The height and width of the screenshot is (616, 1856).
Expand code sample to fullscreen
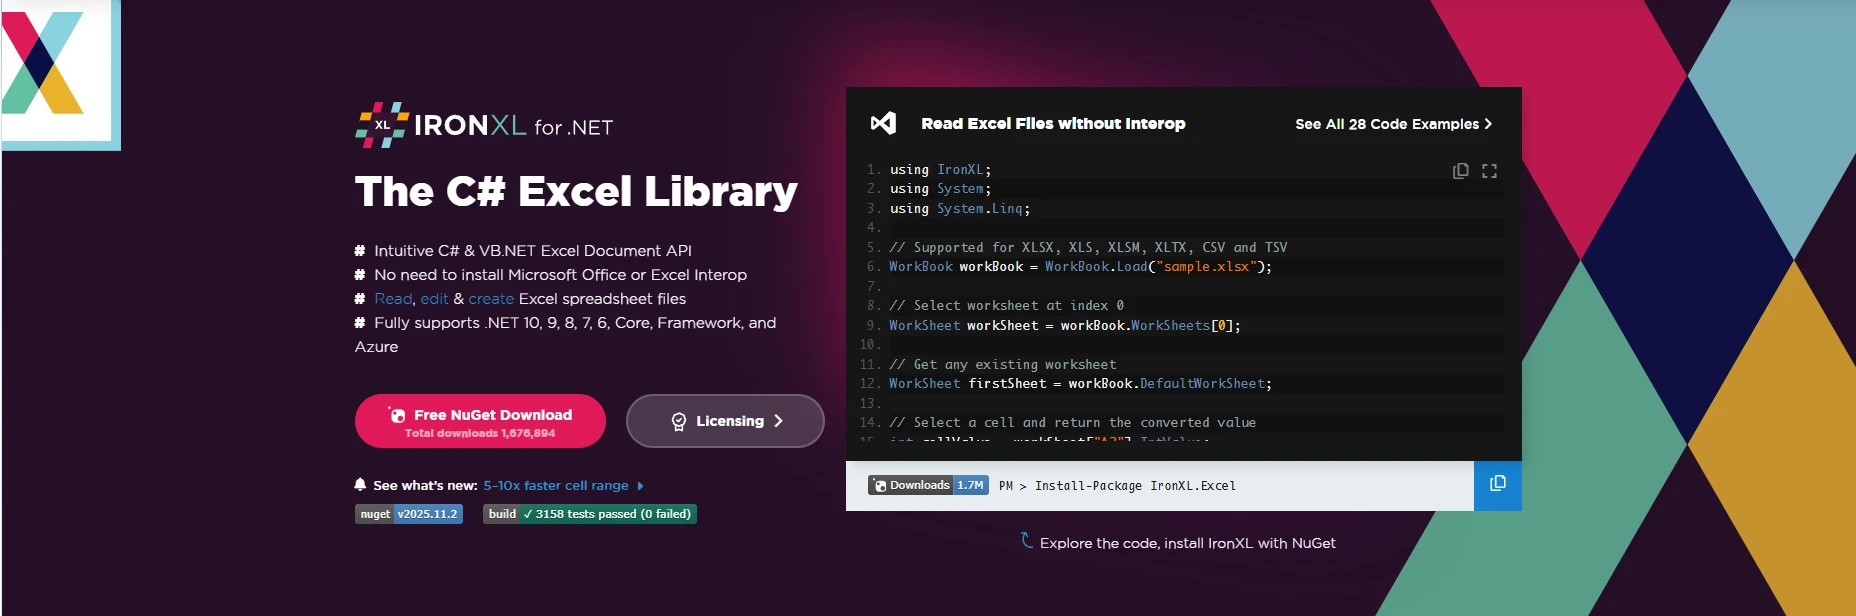pyautogui.click(x=1489, y=171)
